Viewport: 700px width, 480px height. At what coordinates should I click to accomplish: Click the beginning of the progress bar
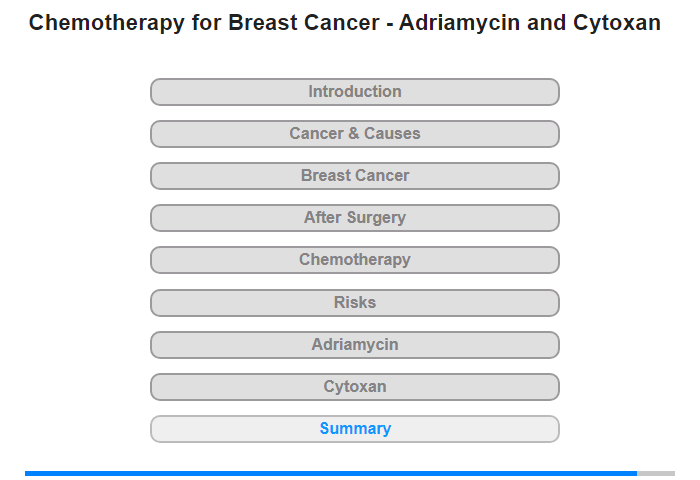point(28,473)
